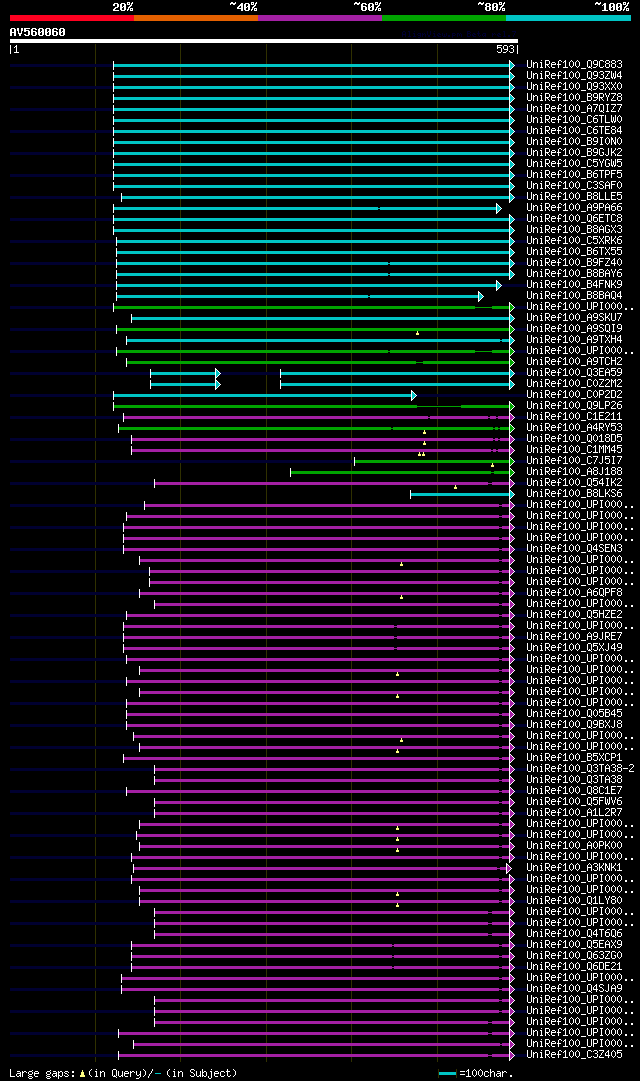The width and height of the screenshot is (640, 1081).
Task: Pick the UniRef100_C1MM45 label
Action: [574, 451]
